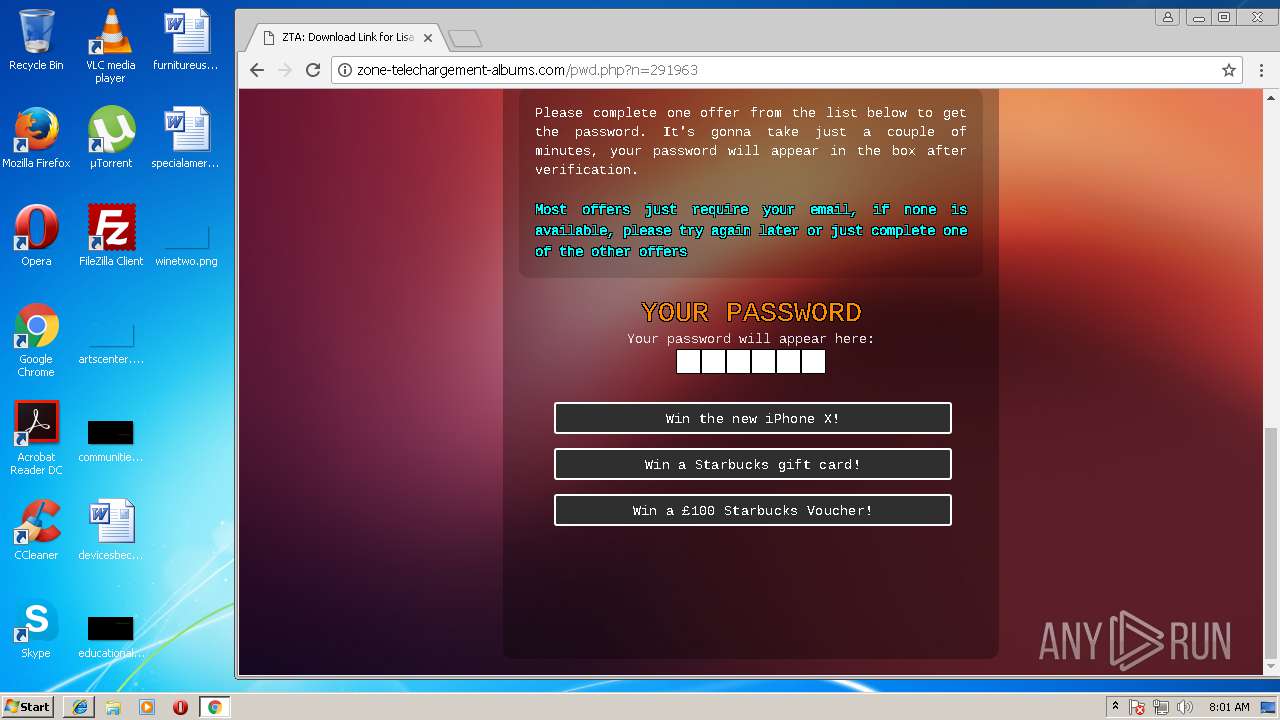The height and width of the screenshot is (720, 1280).
Task: Launch Opera browser shortcut
Action: pyautogui.click(x=36, y=236)
